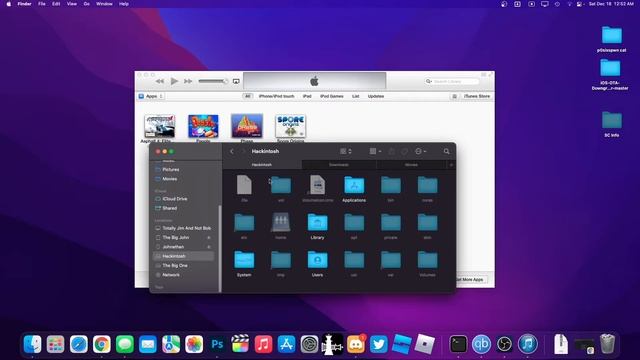Image resolution: width=640 pixels, height=360 pixels.
Task: Open the Go menu in menu bar
Action: (87, 4)
